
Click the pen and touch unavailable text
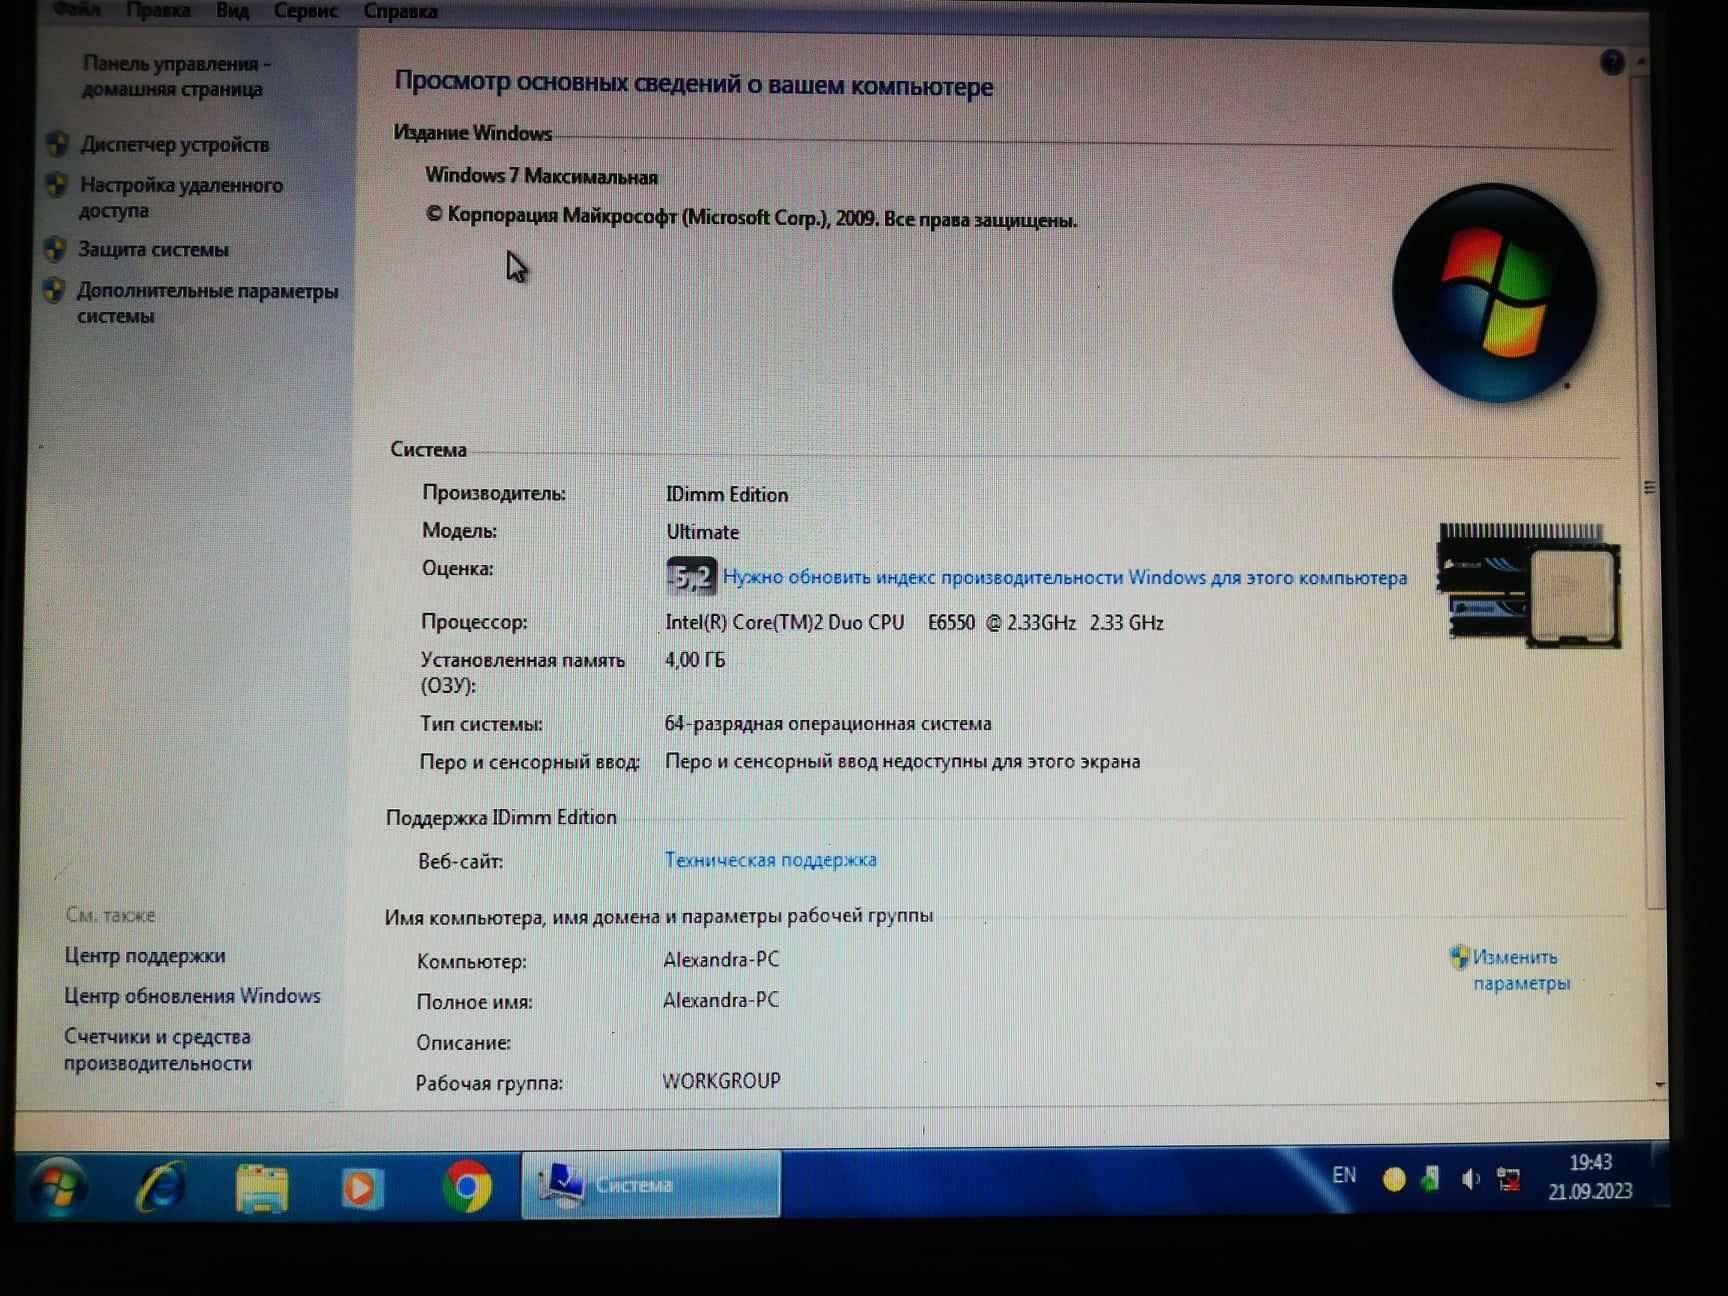(902, 761)
